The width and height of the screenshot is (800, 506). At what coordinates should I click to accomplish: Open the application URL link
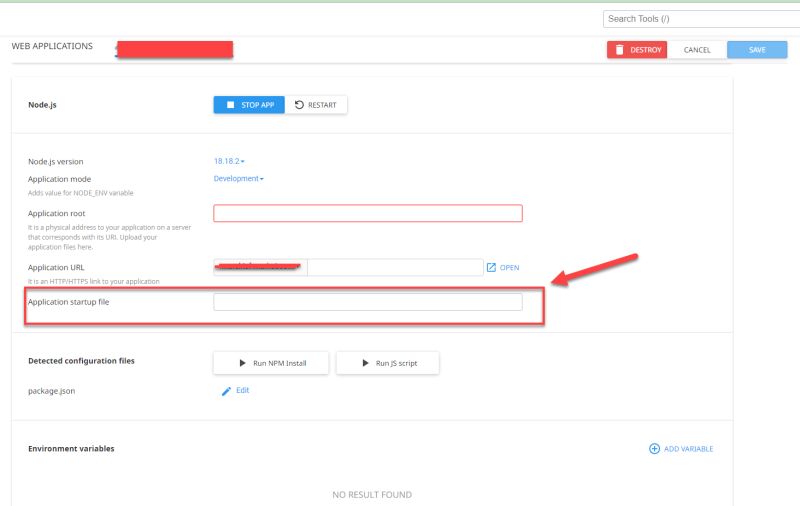(503, 267)
